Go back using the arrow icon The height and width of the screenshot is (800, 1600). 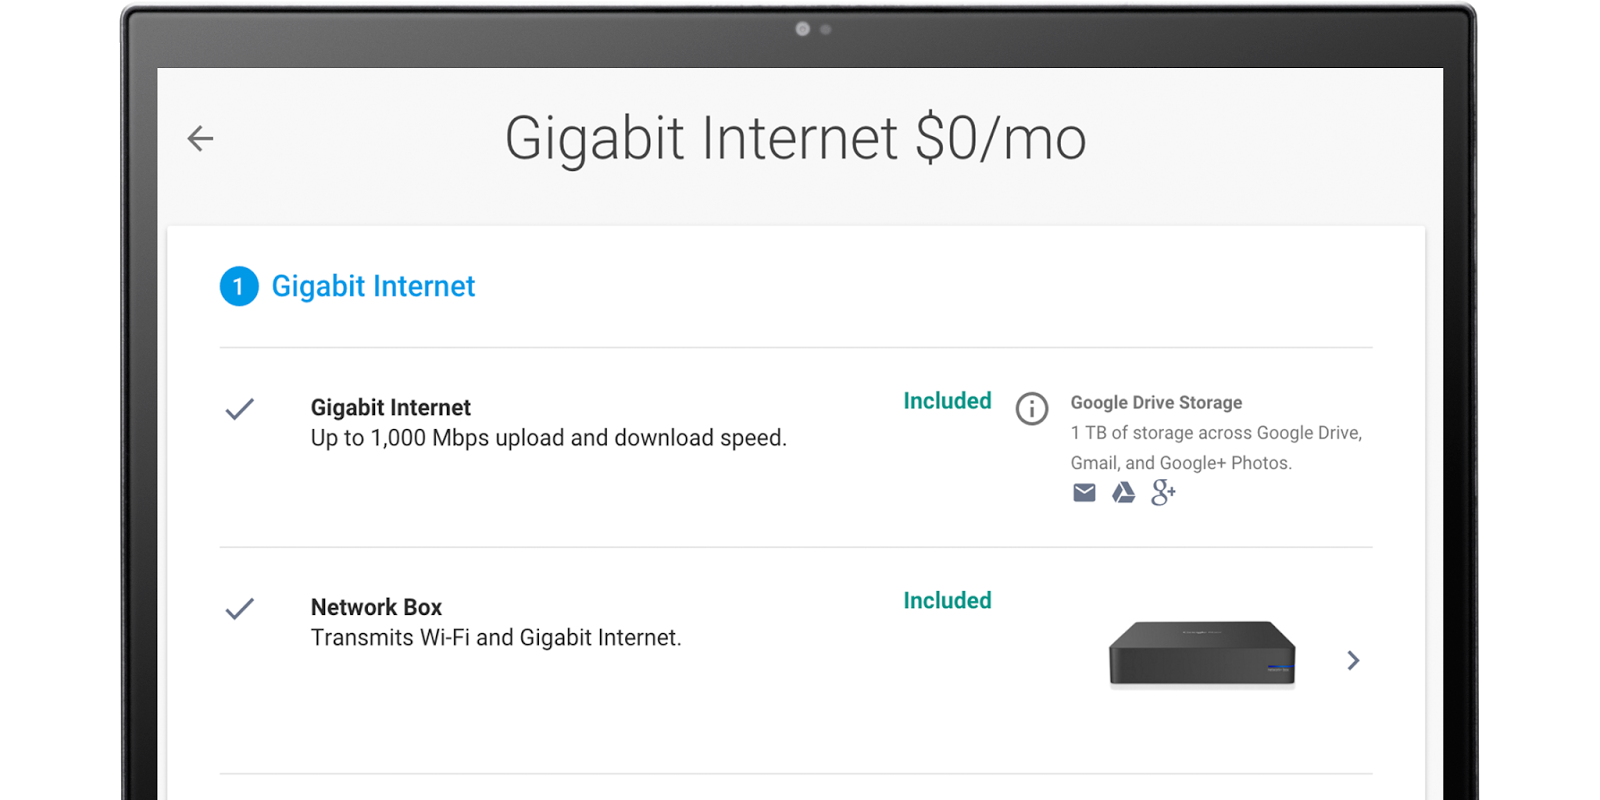tap(201, 138)
